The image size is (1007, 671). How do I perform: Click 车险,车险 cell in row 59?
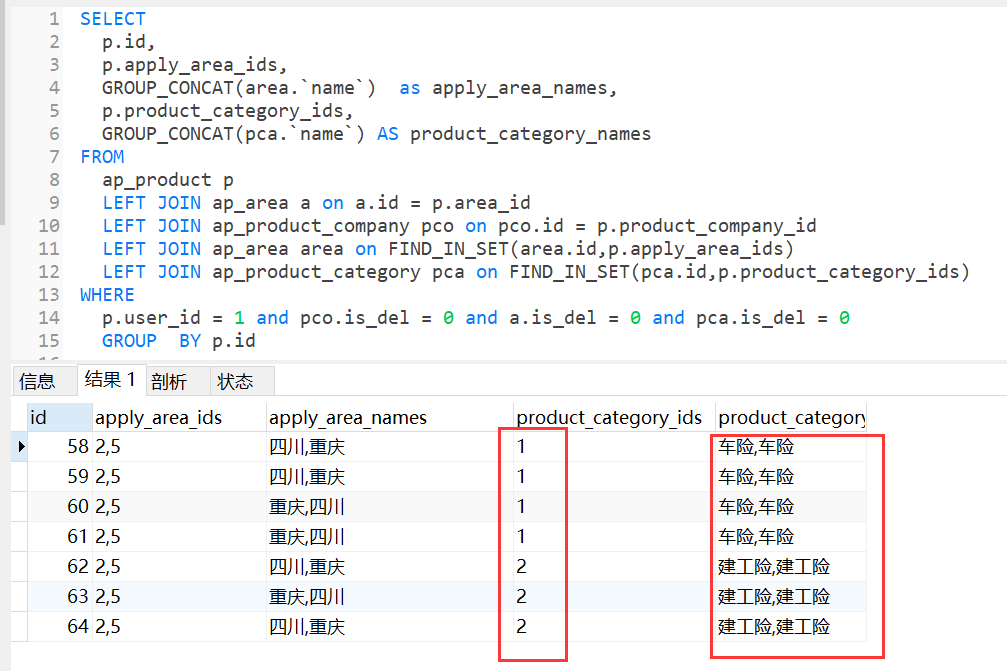[x=791, y=476]
